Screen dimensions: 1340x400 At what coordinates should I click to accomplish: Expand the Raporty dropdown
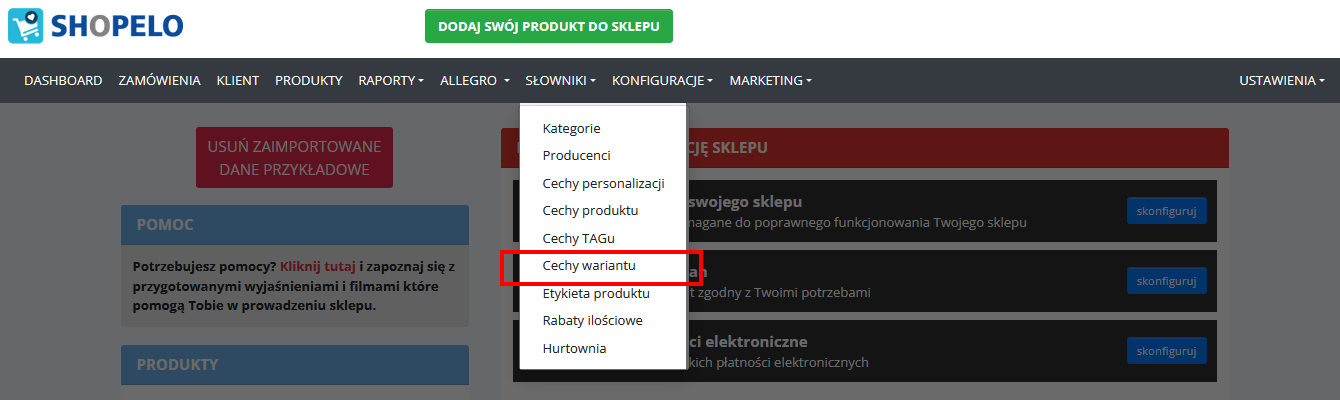[x=391, y=80]
